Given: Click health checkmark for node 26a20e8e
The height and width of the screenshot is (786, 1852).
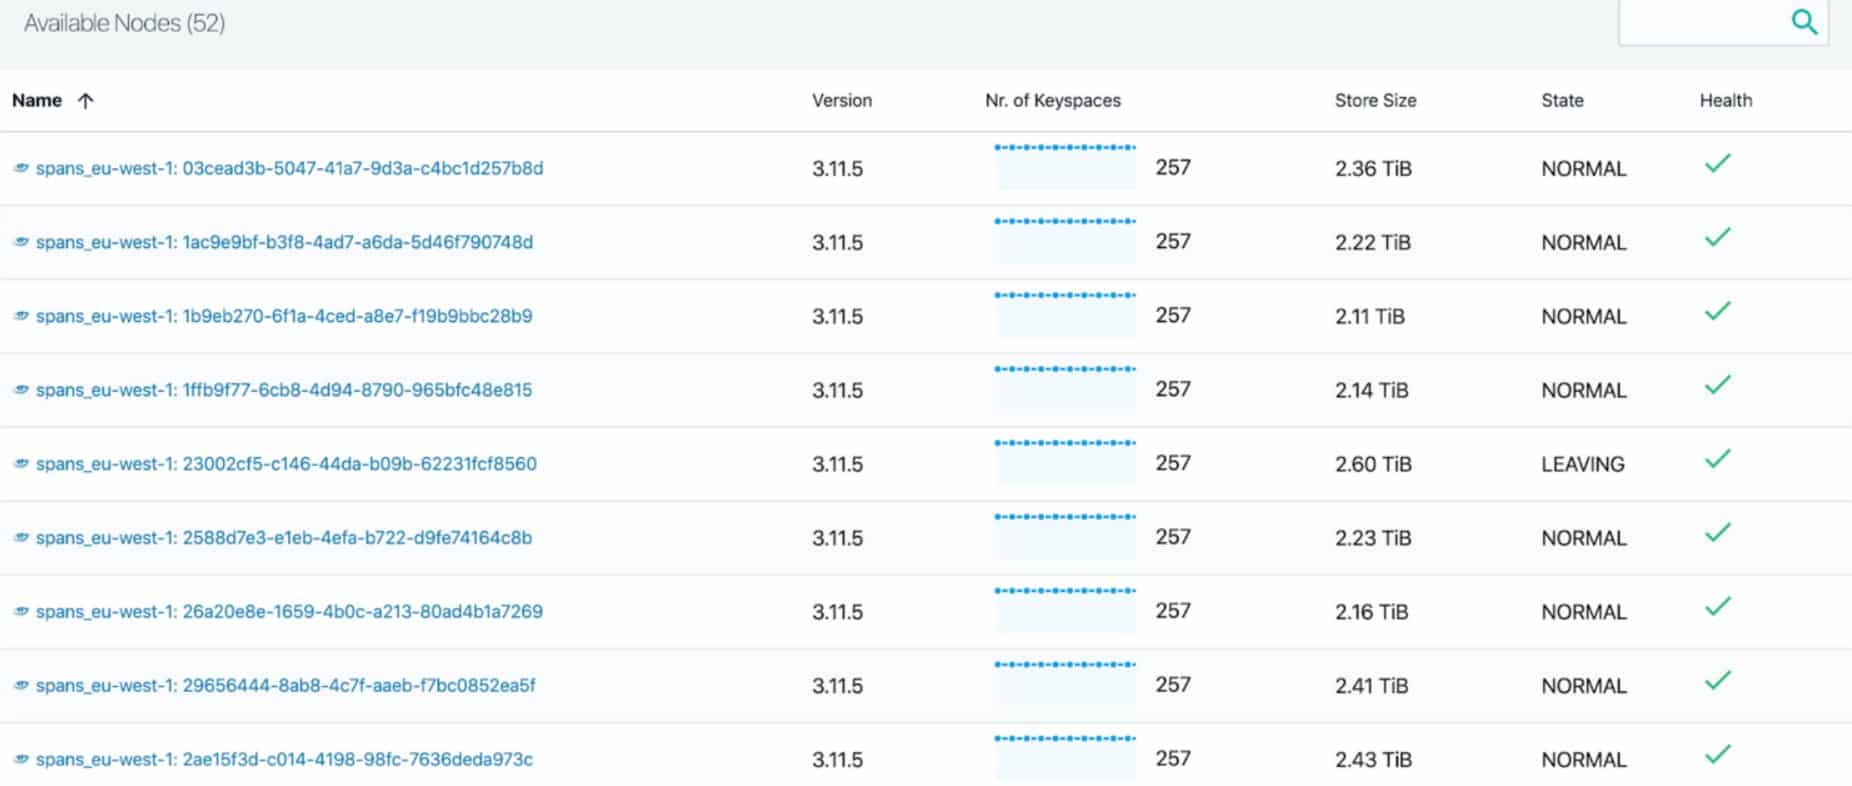Looking at the screenshot, I should (x=1717, y=607).
